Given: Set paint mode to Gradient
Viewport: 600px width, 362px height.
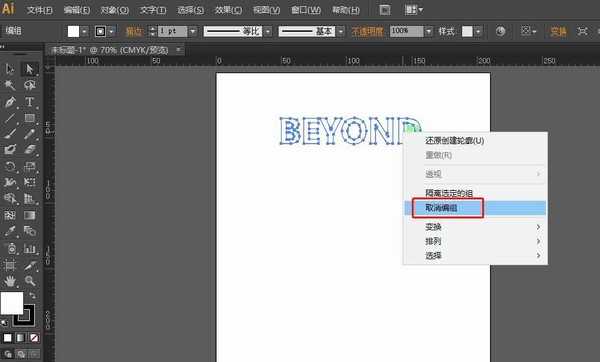Looking at the screenshot, I should (21, 338).
